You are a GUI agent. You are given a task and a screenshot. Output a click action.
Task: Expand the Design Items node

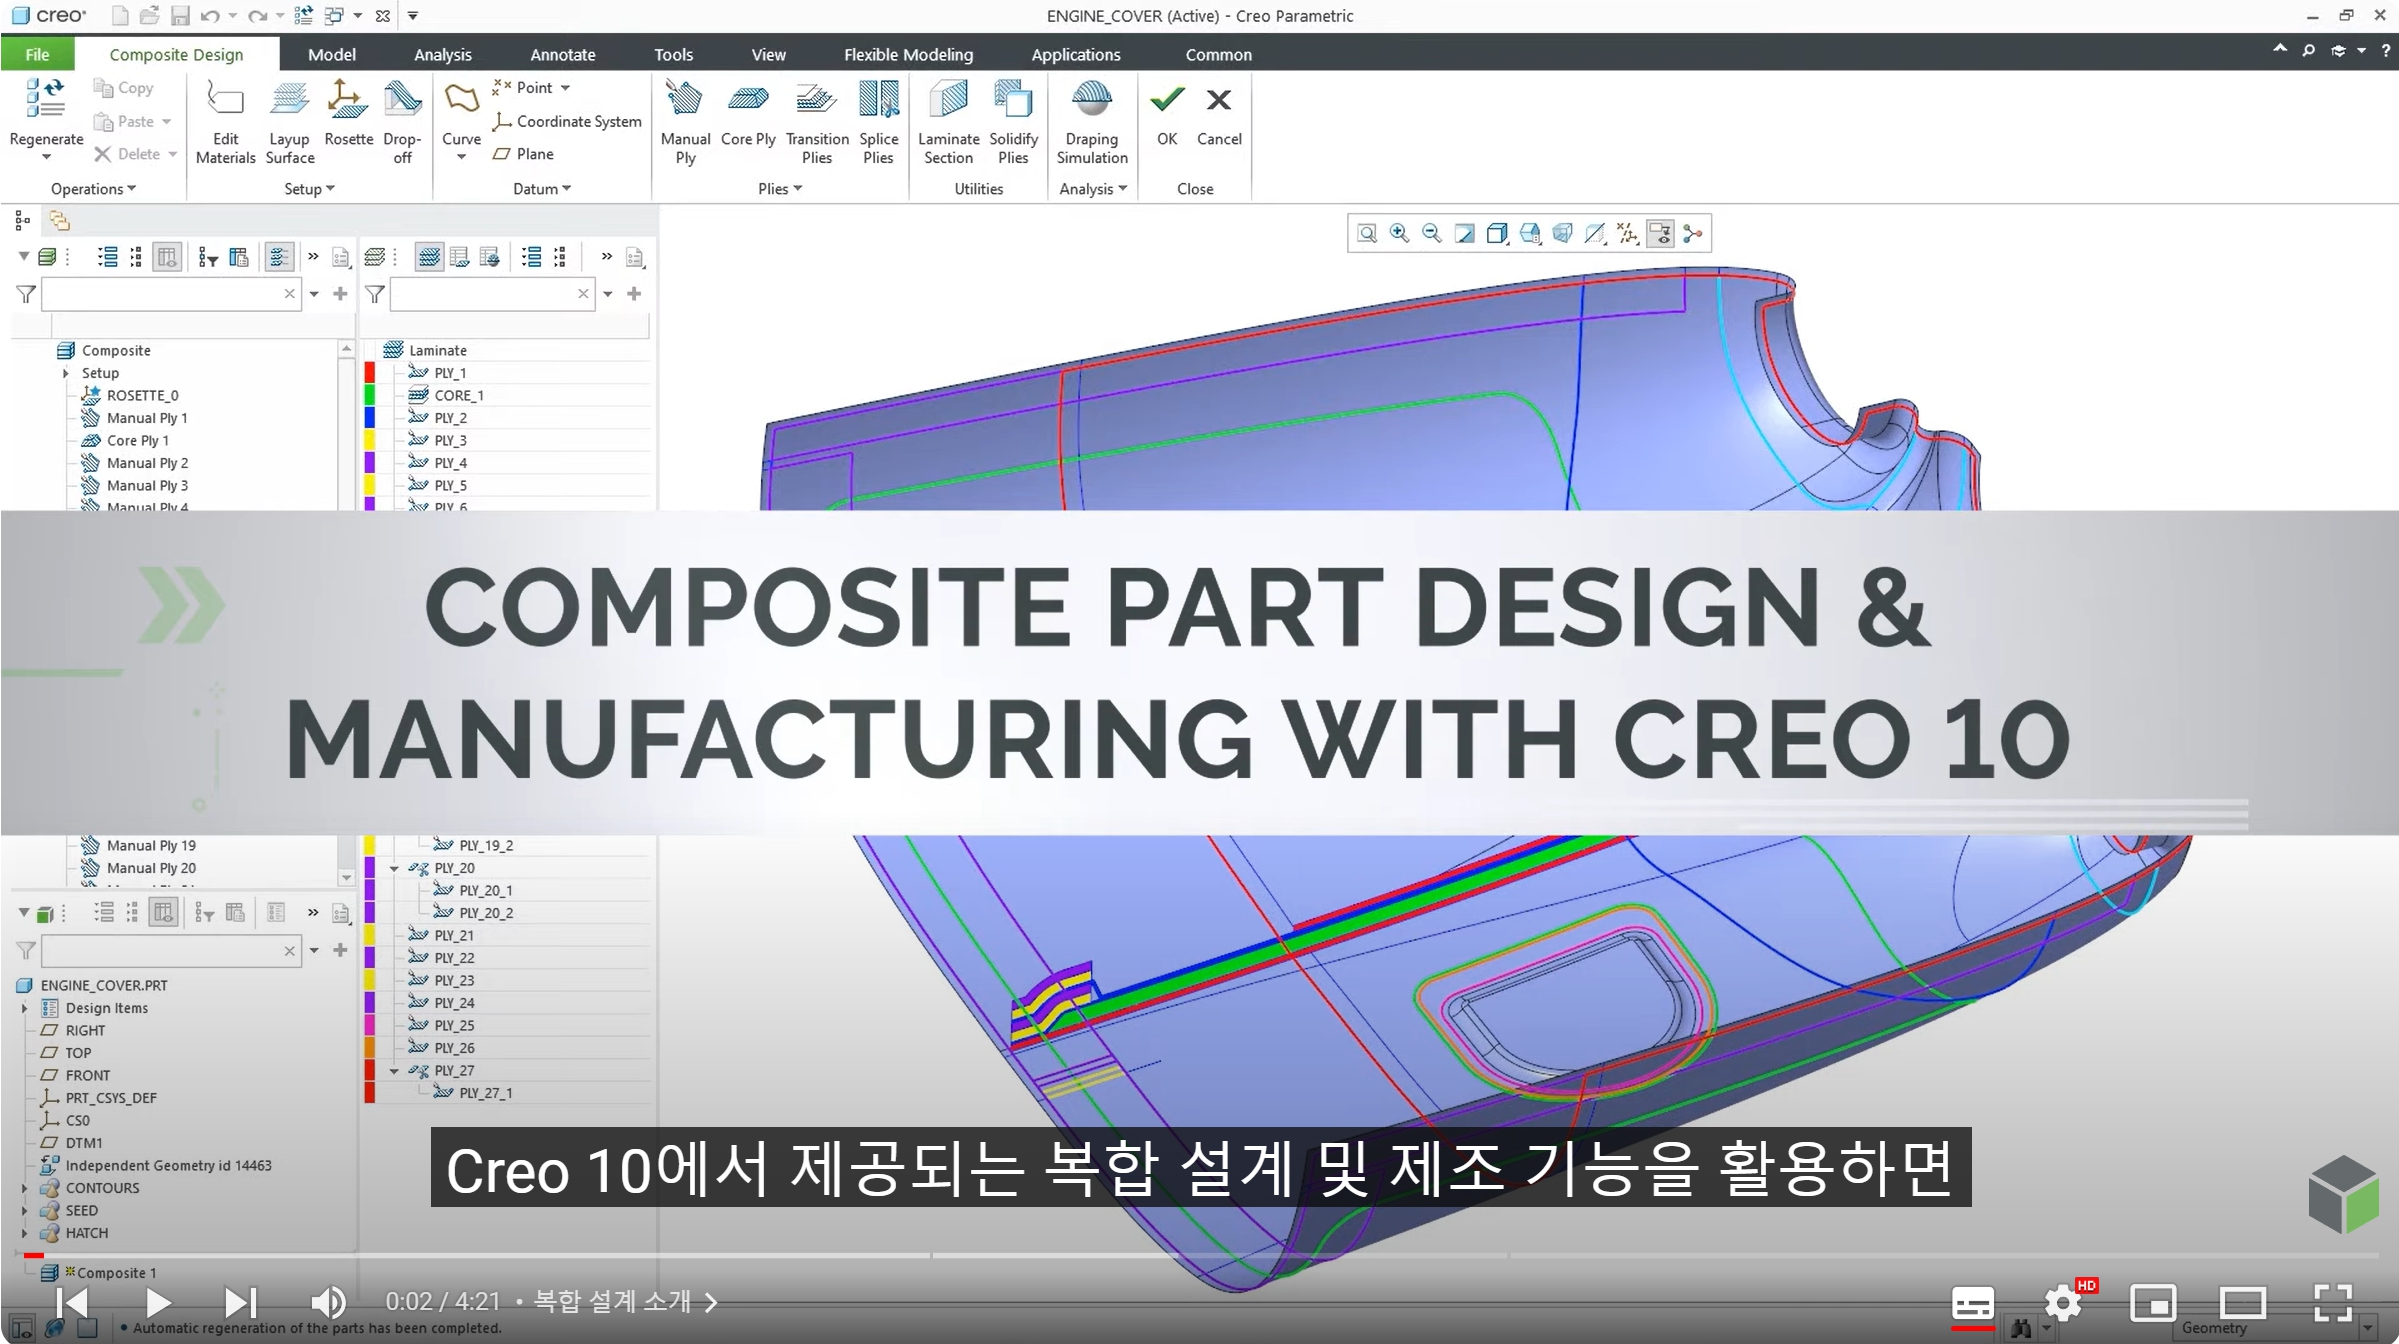click(x=25, y=1008)
